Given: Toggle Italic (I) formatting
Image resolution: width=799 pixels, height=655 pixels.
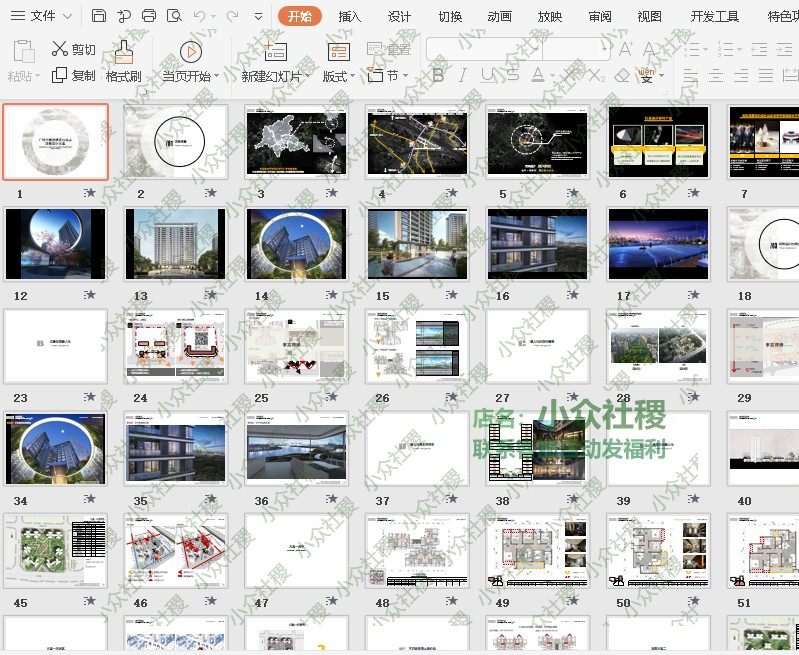Looking at the screenshot, I should tap(462, 75).
